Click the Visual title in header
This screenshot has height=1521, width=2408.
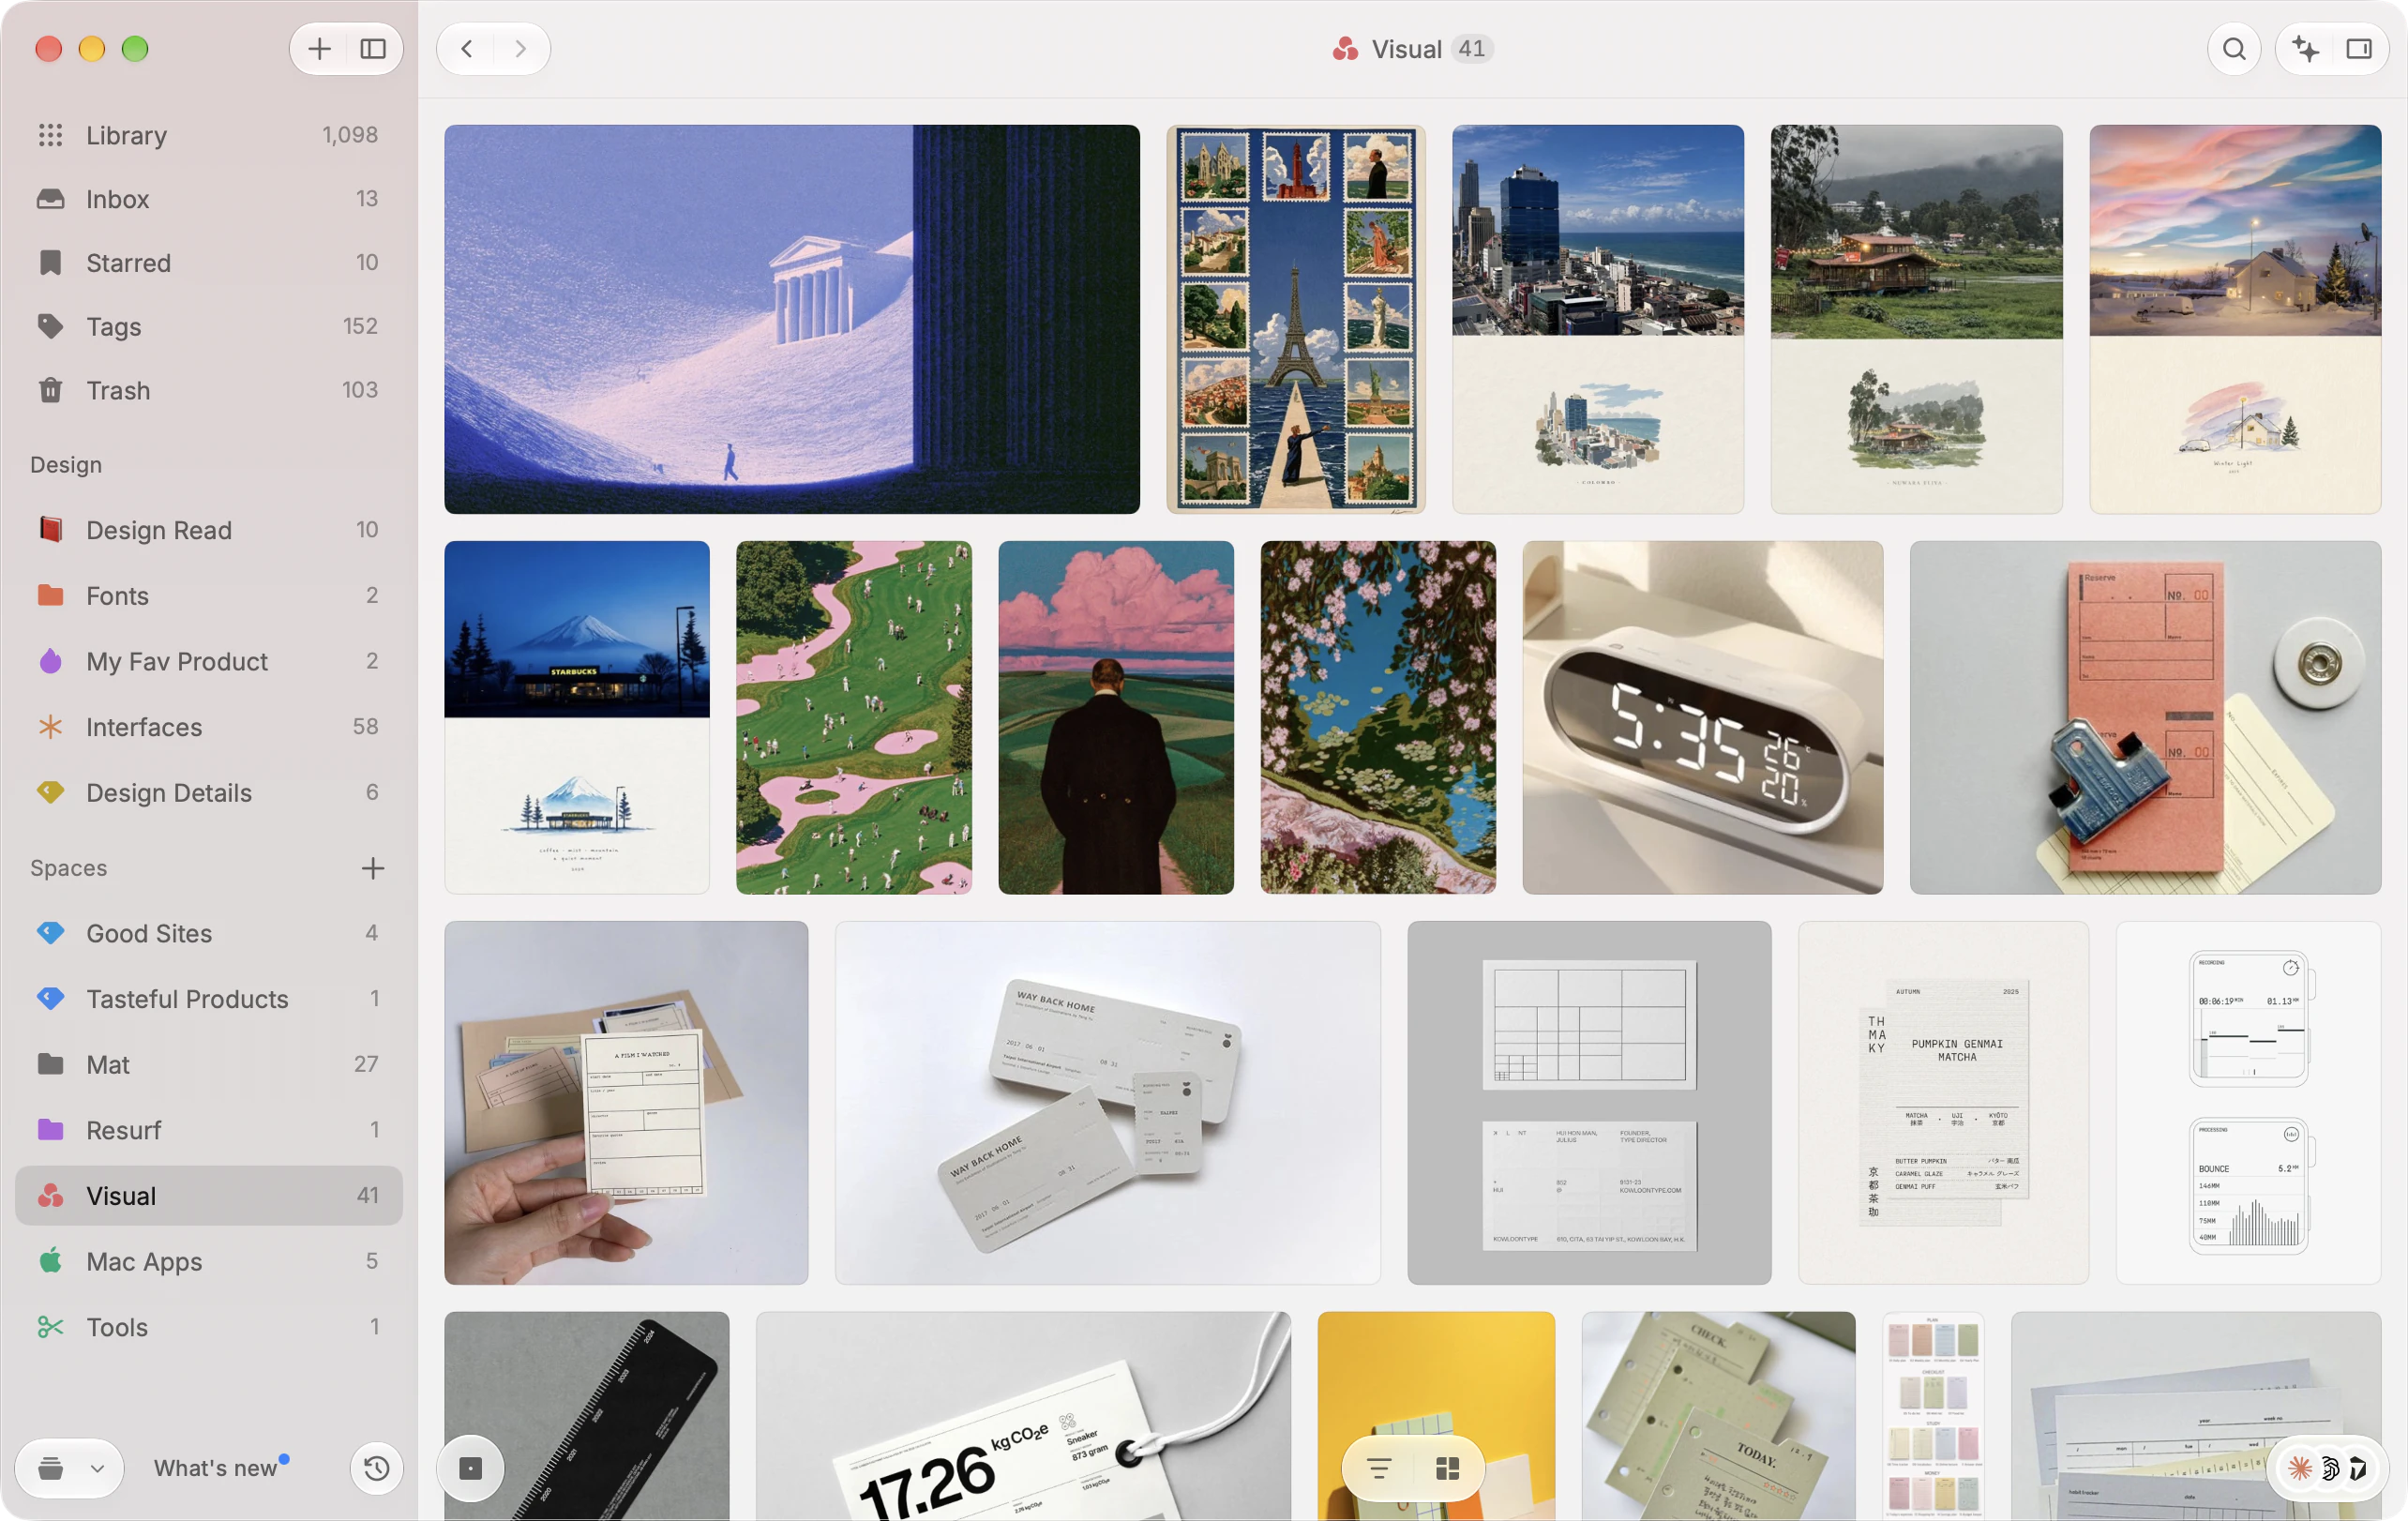[x=1406, y=49]
